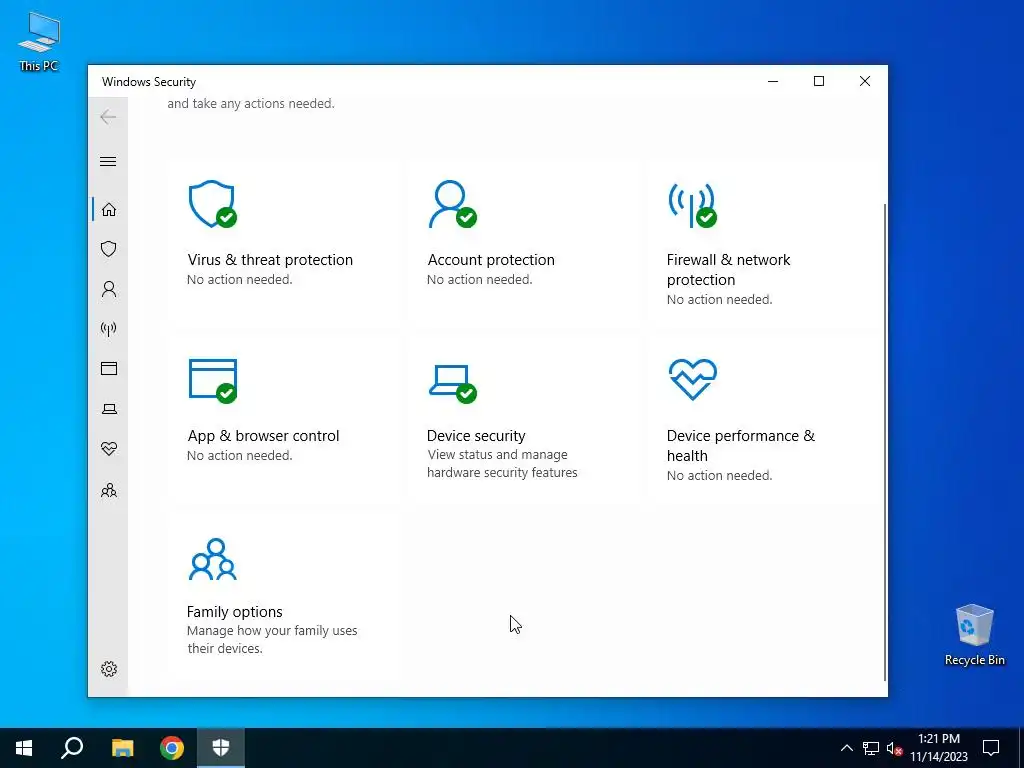Open the clock showing 1:21 PM
This screenshot has height=768, width=1024.
pyautogui.click(x=939, y=748)
